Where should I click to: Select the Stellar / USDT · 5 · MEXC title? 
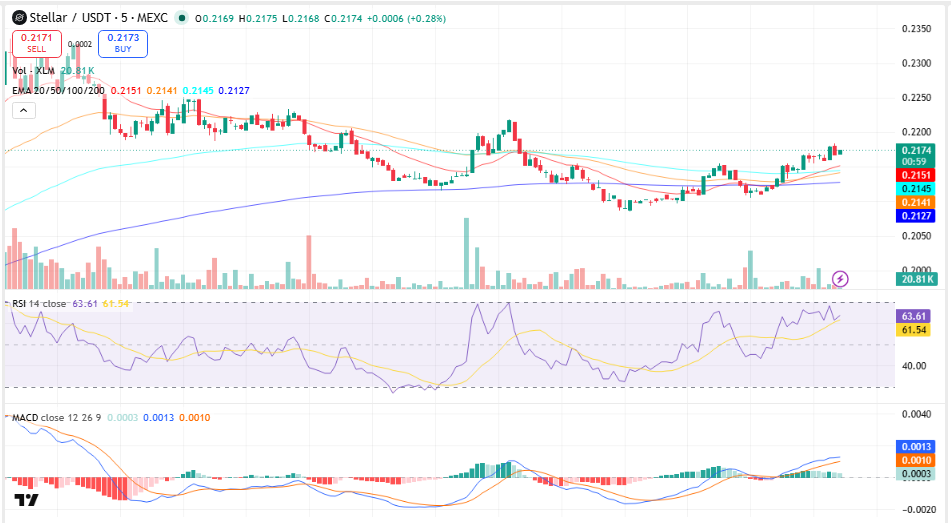tap(99, 18)
